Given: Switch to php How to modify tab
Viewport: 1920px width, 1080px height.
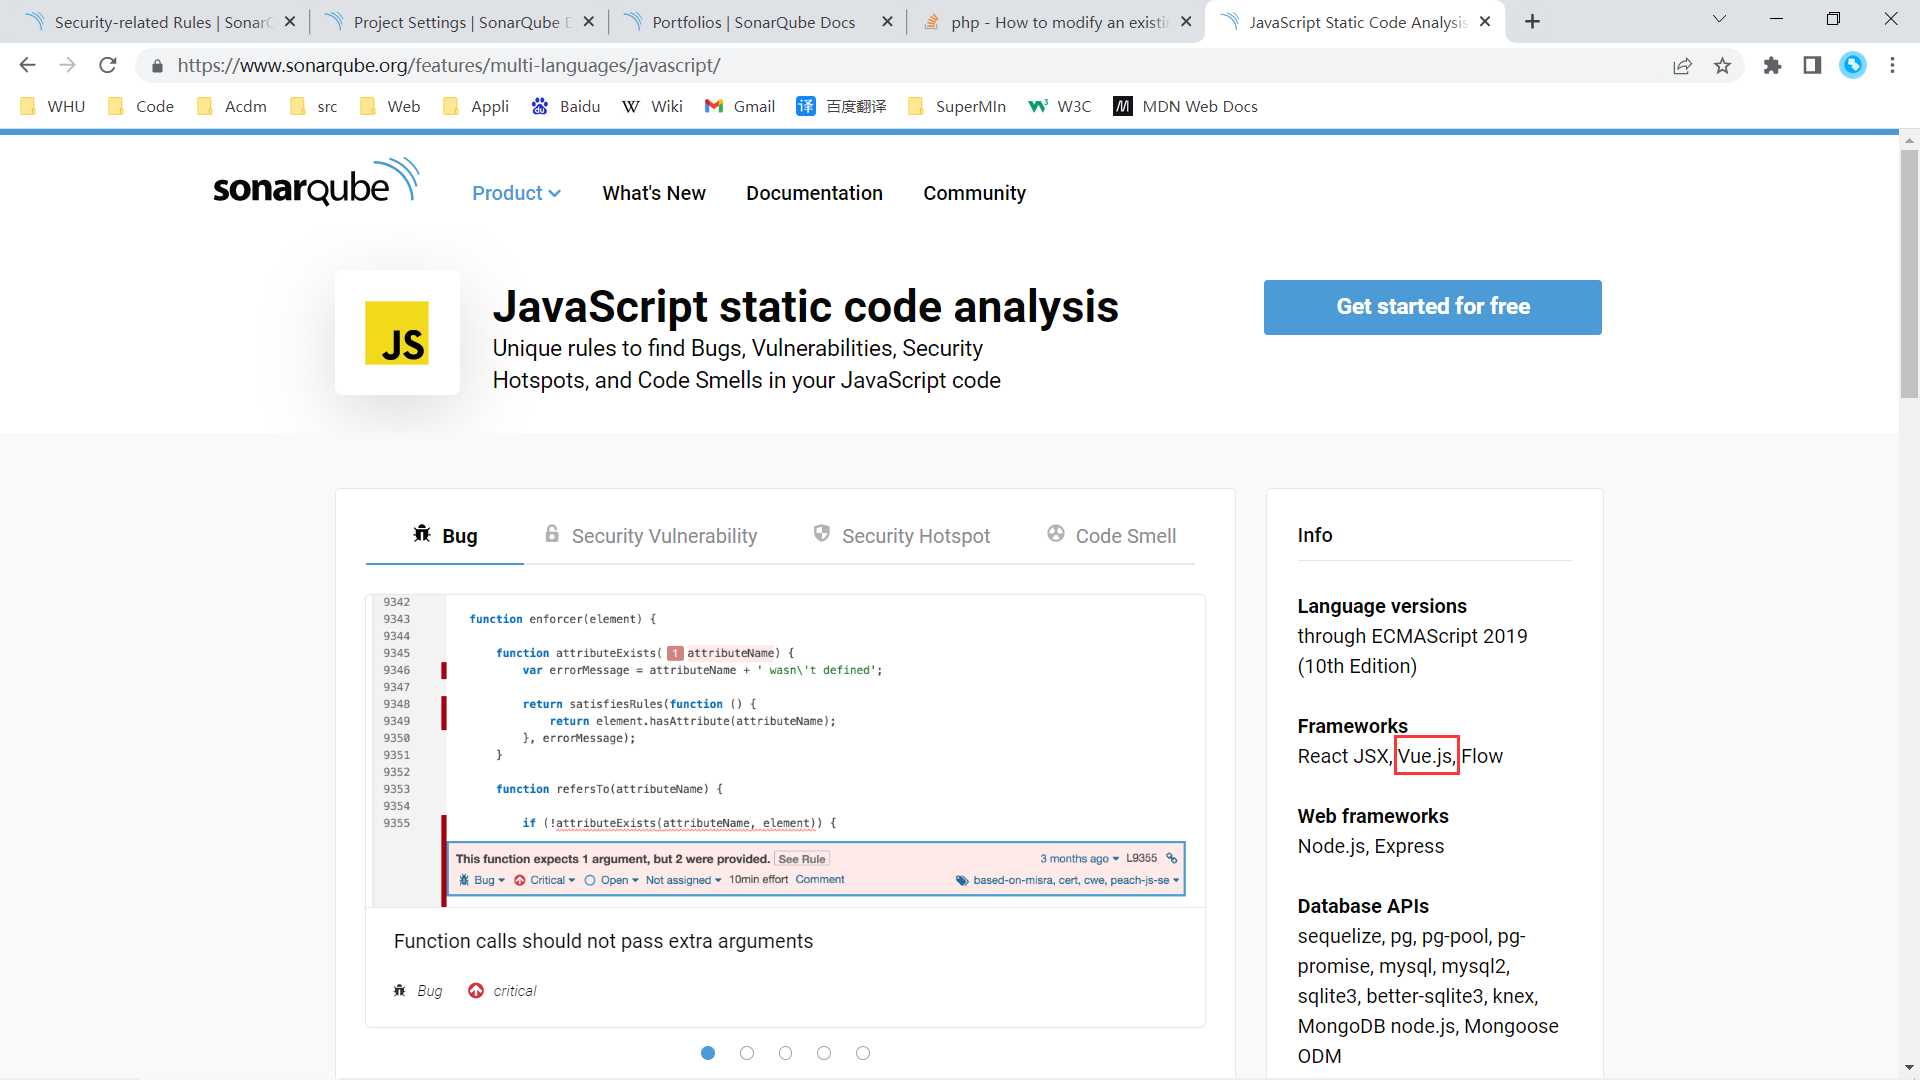Looking at the screenshot, I should coord(1059,22).
